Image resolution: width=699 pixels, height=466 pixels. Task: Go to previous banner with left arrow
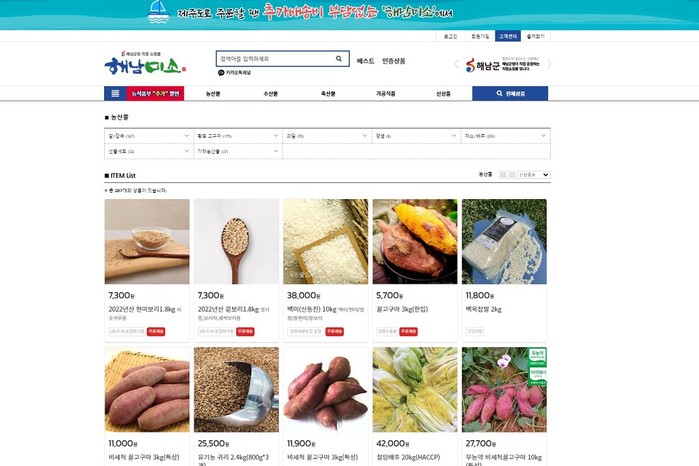(x=456, y=64)
